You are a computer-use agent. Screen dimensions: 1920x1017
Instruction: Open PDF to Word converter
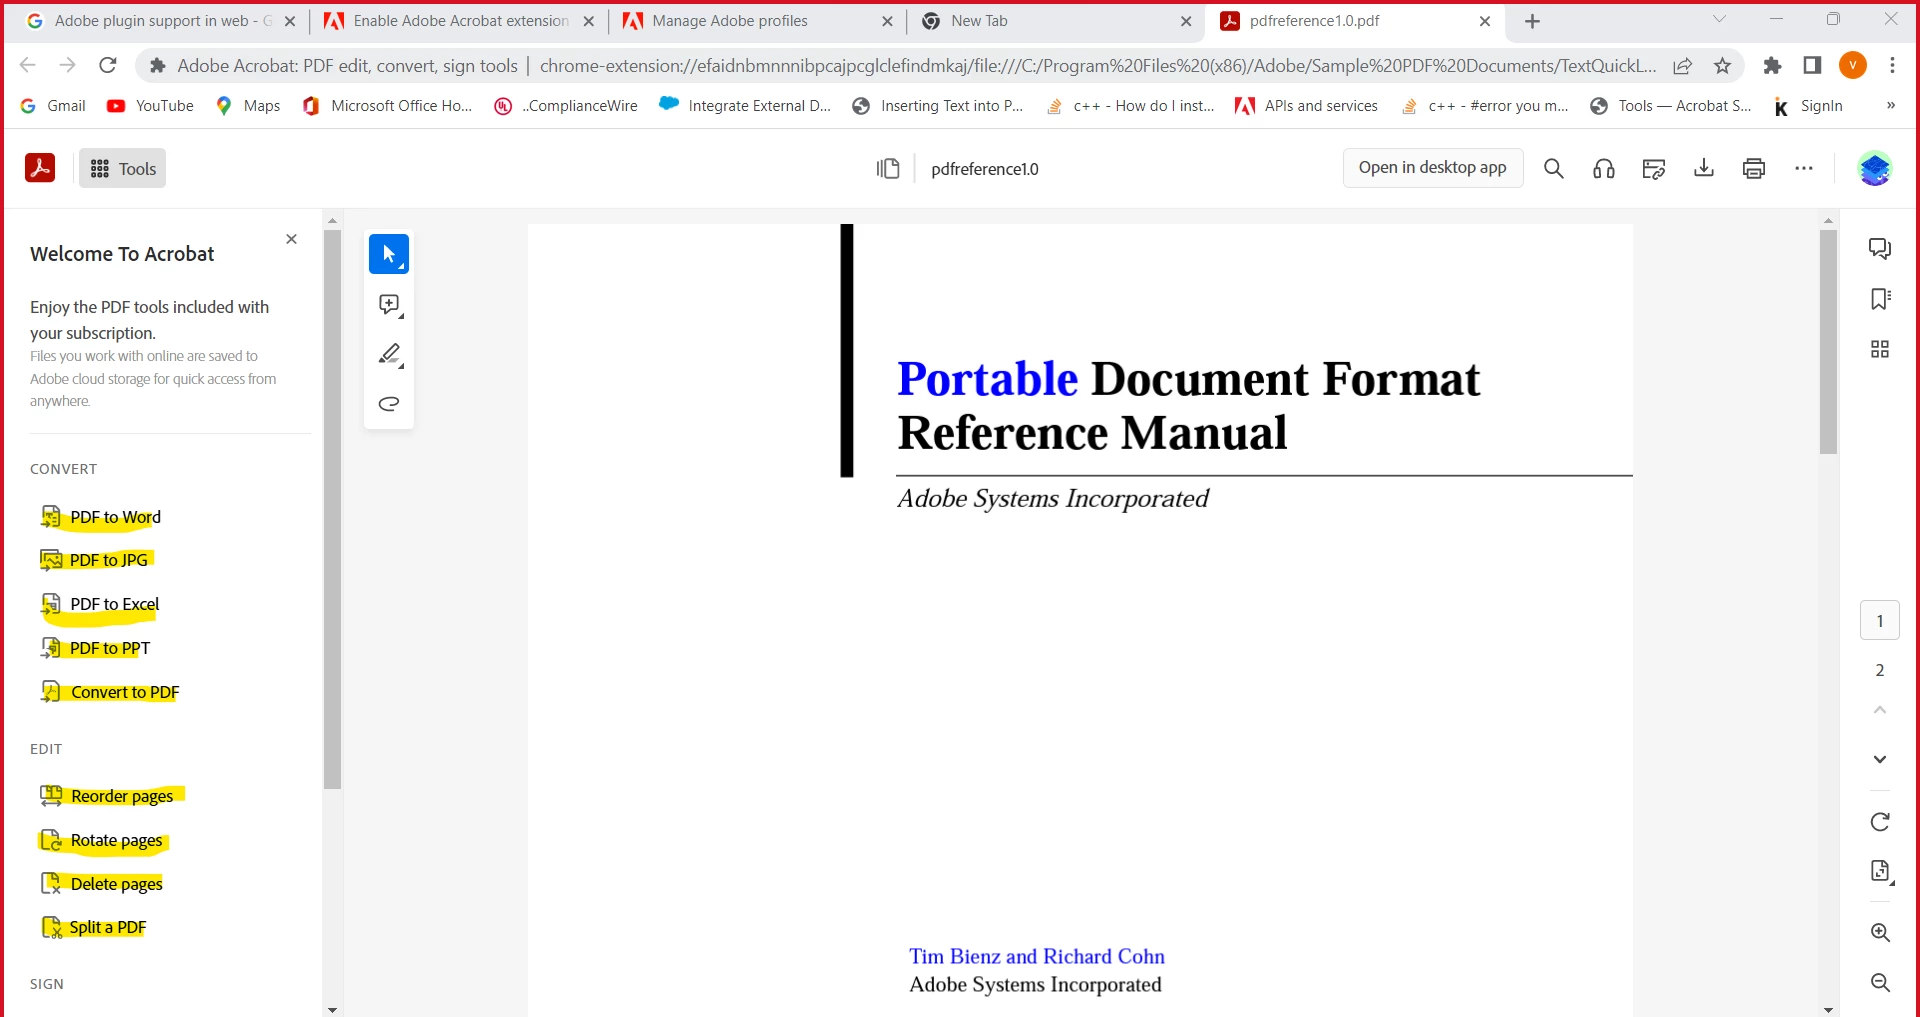[x=100, y=517]
